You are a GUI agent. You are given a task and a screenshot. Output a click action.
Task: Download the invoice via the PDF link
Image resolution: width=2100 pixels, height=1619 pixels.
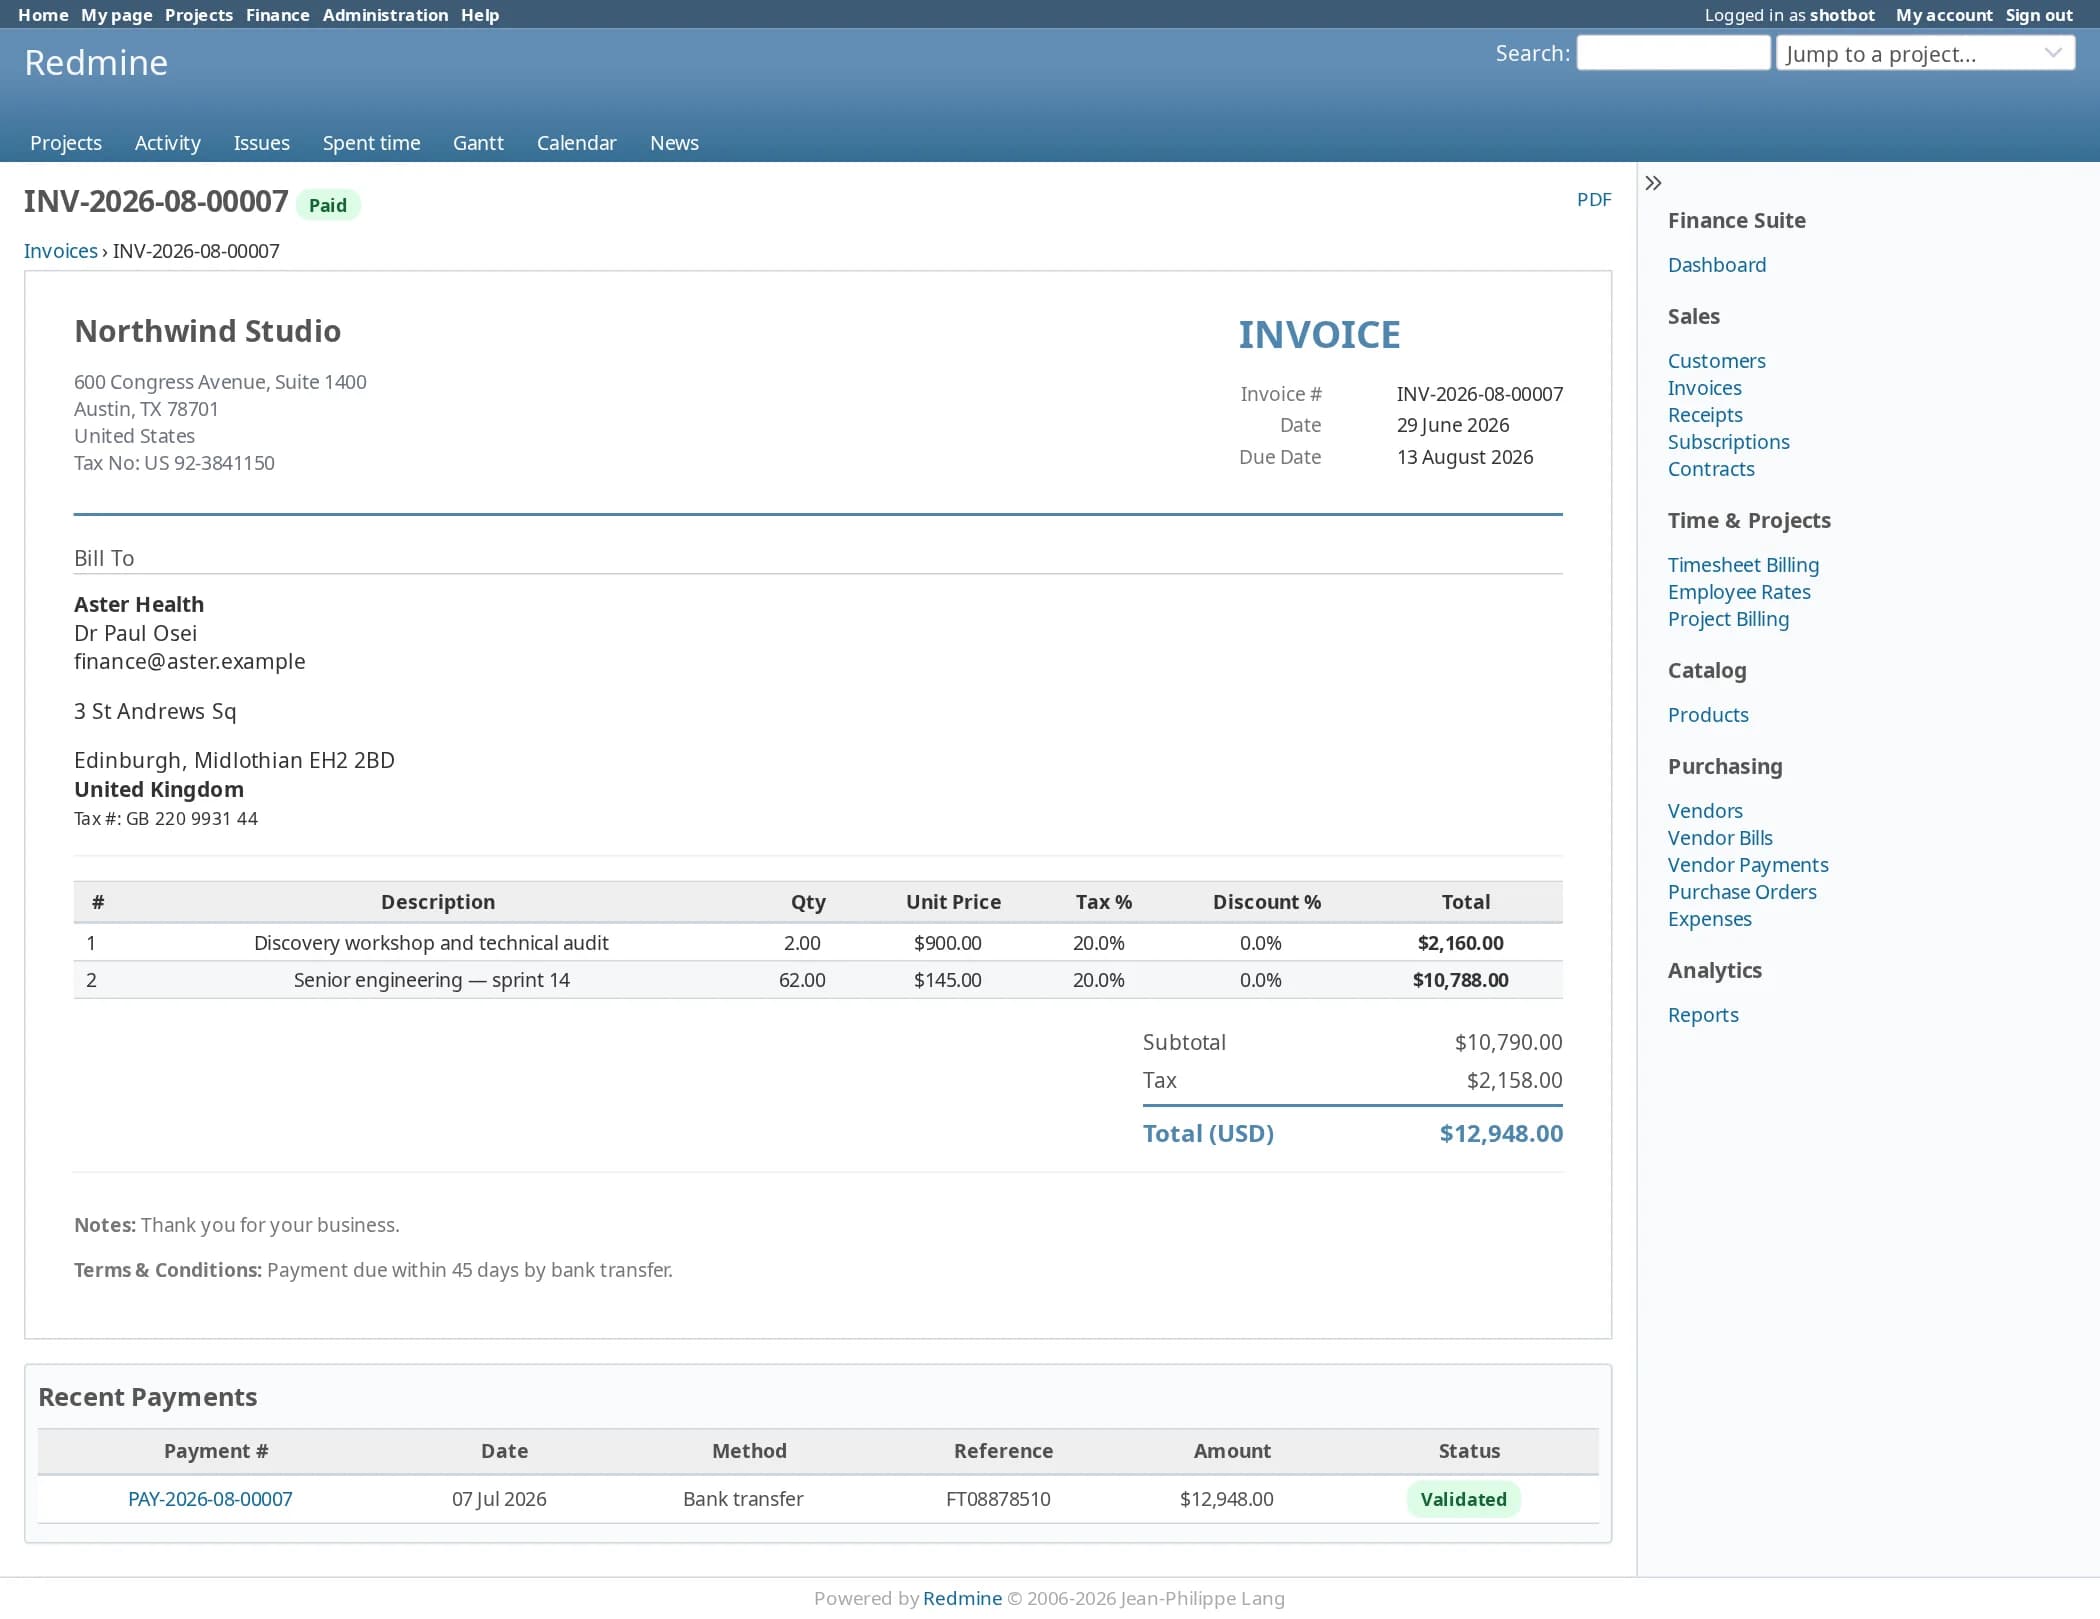point(1594,199)
